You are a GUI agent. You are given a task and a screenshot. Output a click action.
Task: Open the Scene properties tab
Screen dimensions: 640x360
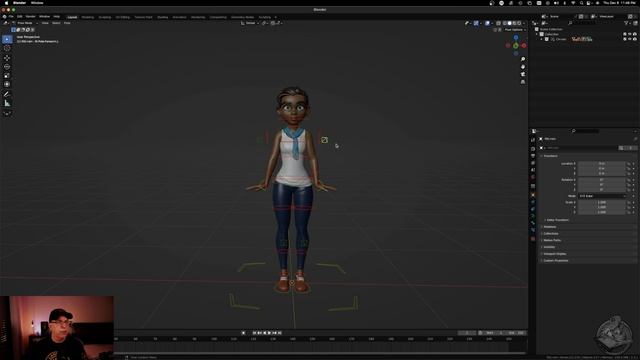coord(533,170)
